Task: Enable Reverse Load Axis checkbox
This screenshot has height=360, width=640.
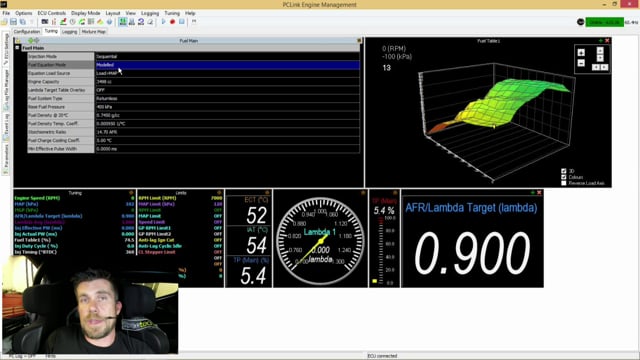Action: click(x=564, y=183)
